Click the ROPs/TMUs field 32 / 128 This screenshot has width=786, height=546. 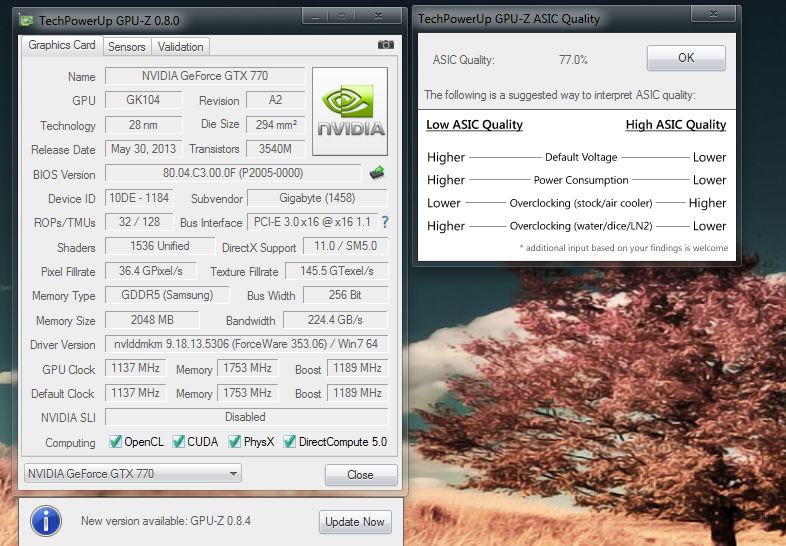(139, 222)
